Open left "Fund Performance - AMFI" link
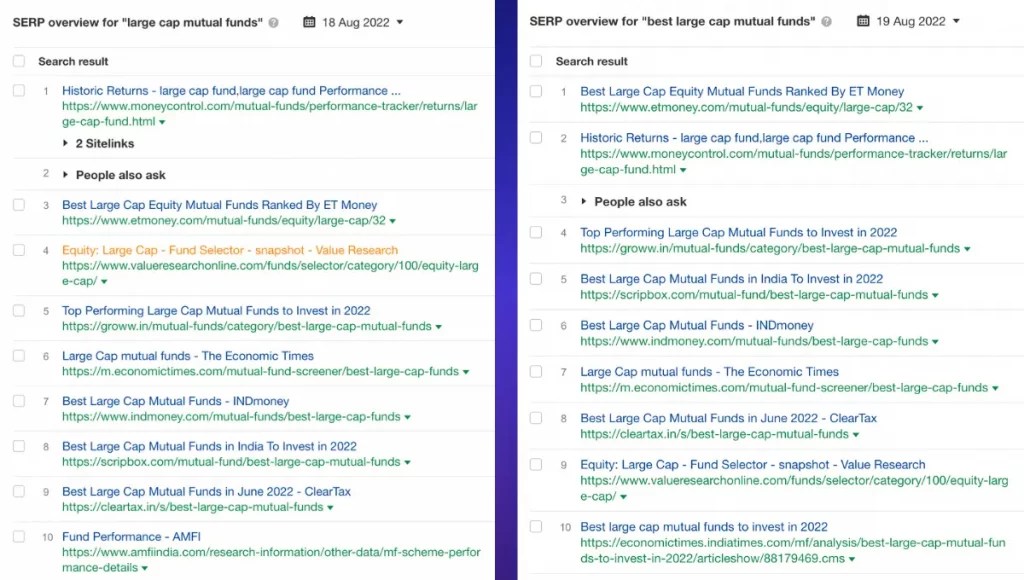 pyautogui.click(x=131, y=537)
